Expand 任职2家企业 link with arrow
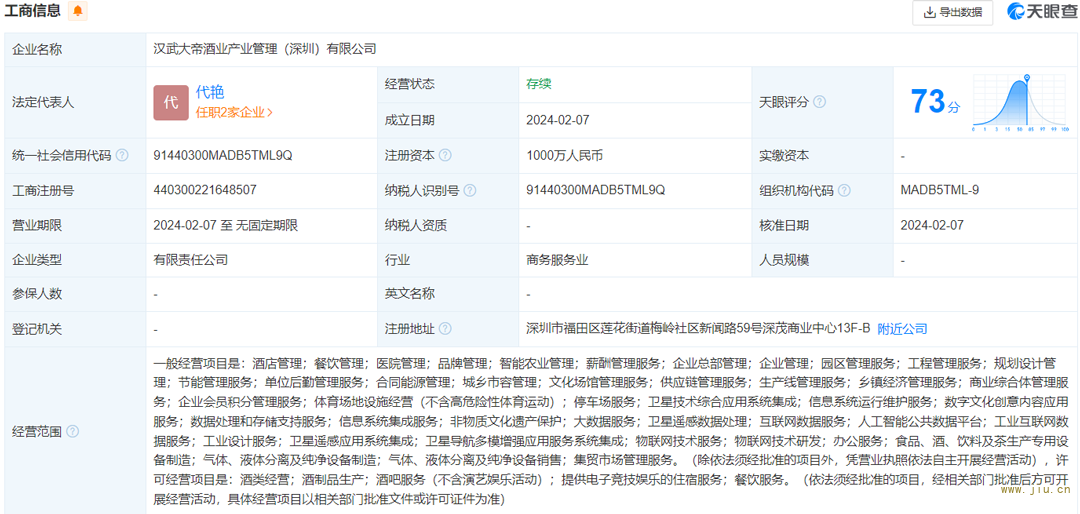 (234, 113)
